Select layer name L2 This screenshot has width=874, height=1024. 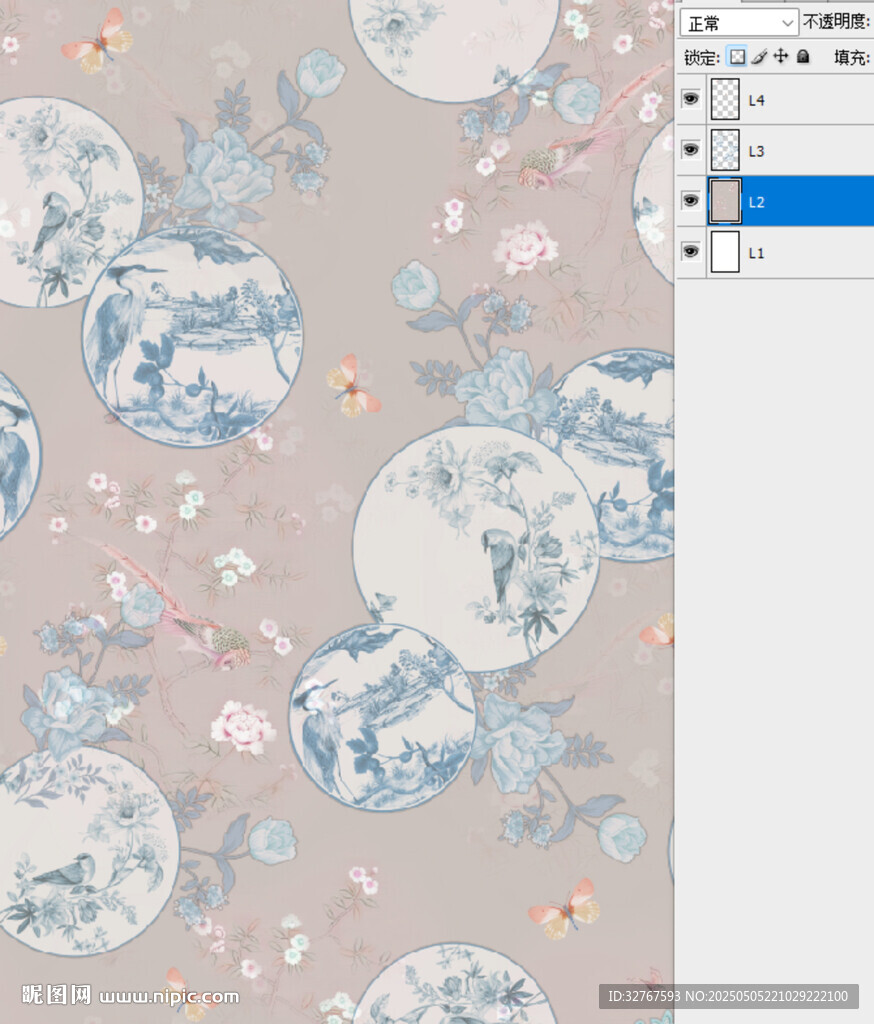click(x=756, y=202)
